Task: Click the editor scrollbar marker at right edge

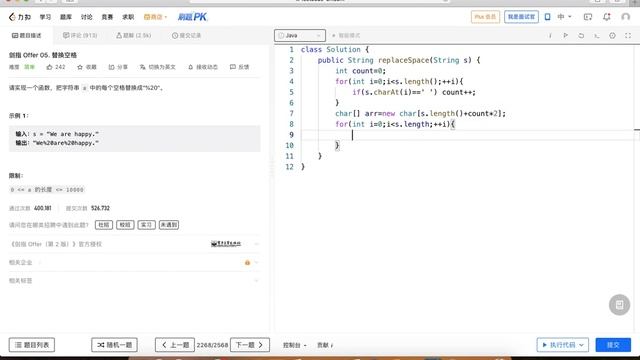Action: pos(637,130)
